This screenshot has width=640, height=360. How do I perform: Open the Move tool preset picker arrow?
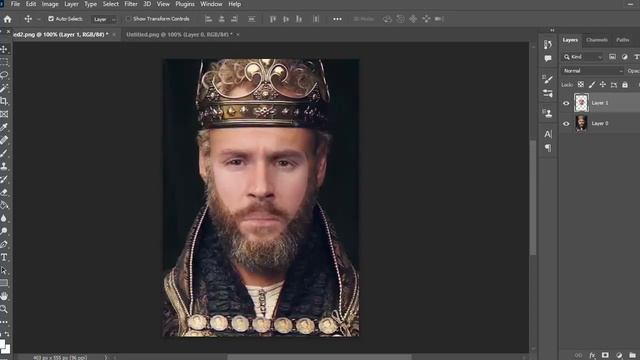tap(39, 19)
